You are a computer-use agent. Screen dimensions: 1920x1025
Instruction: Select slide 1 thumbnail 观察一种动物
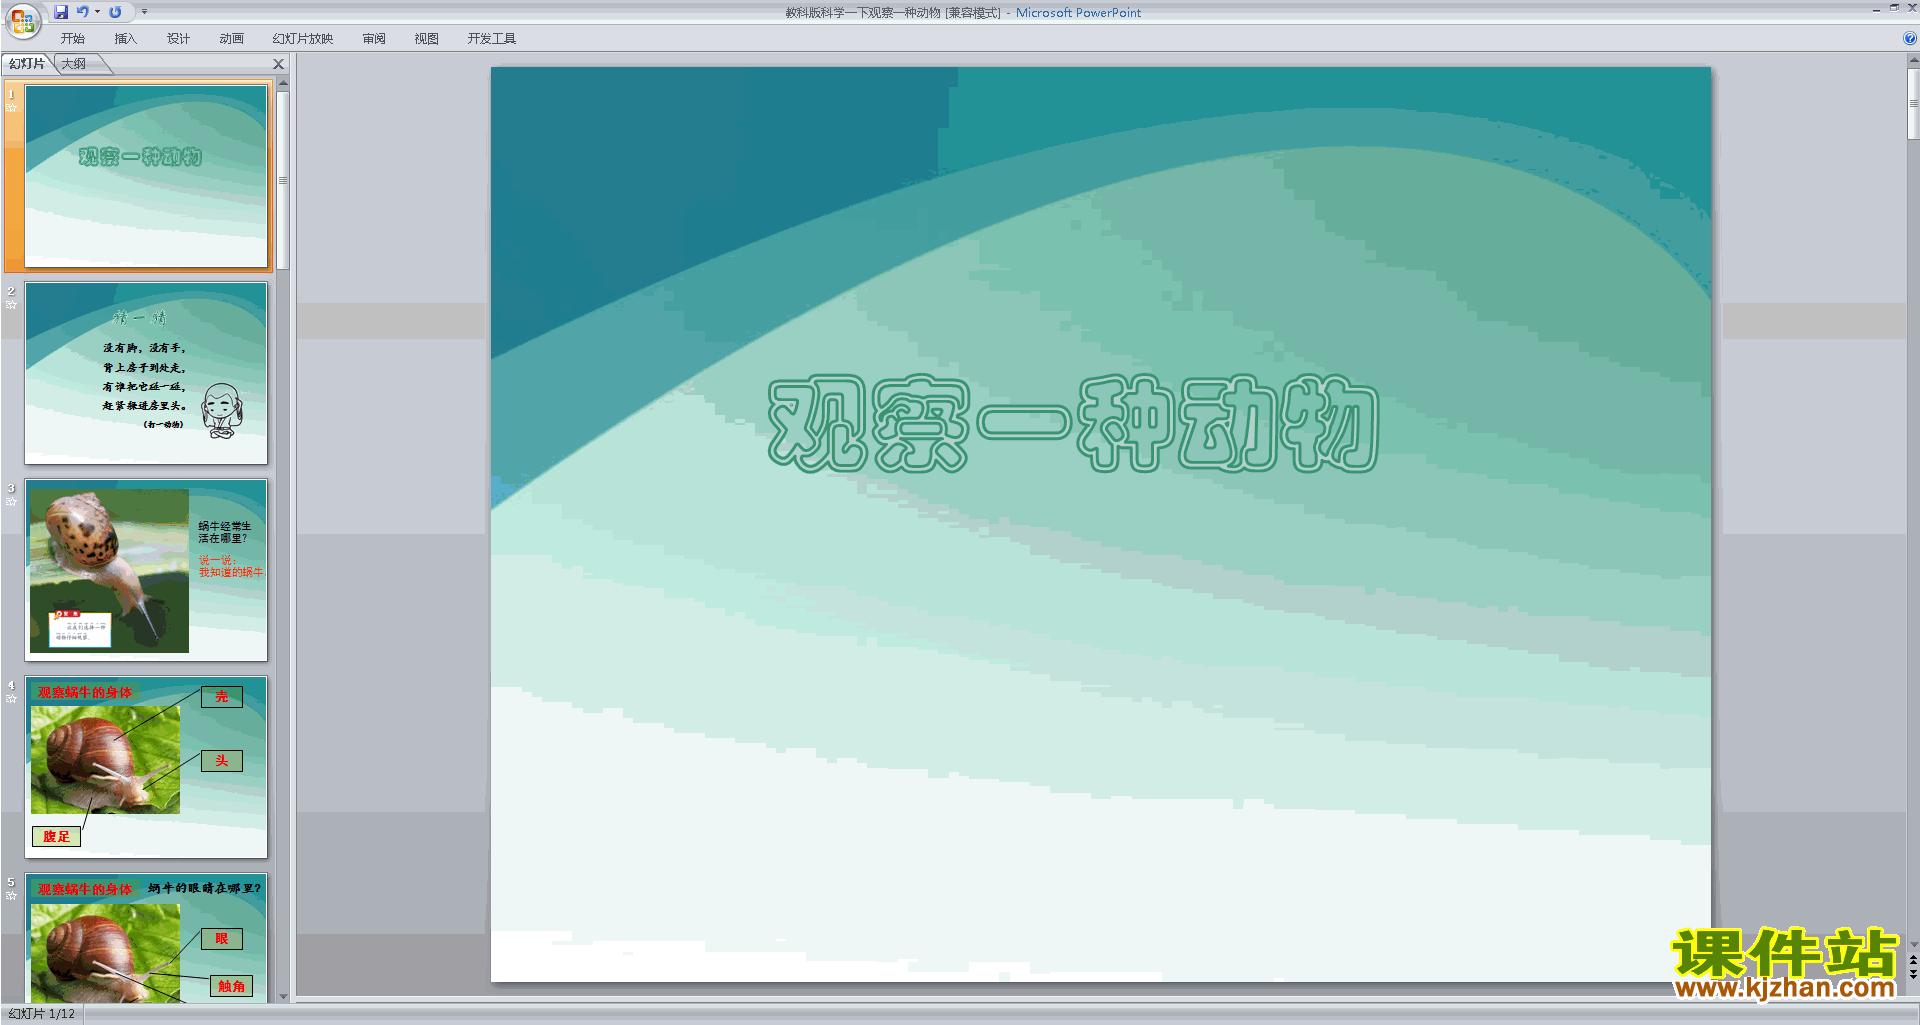(x=146, y=175)
